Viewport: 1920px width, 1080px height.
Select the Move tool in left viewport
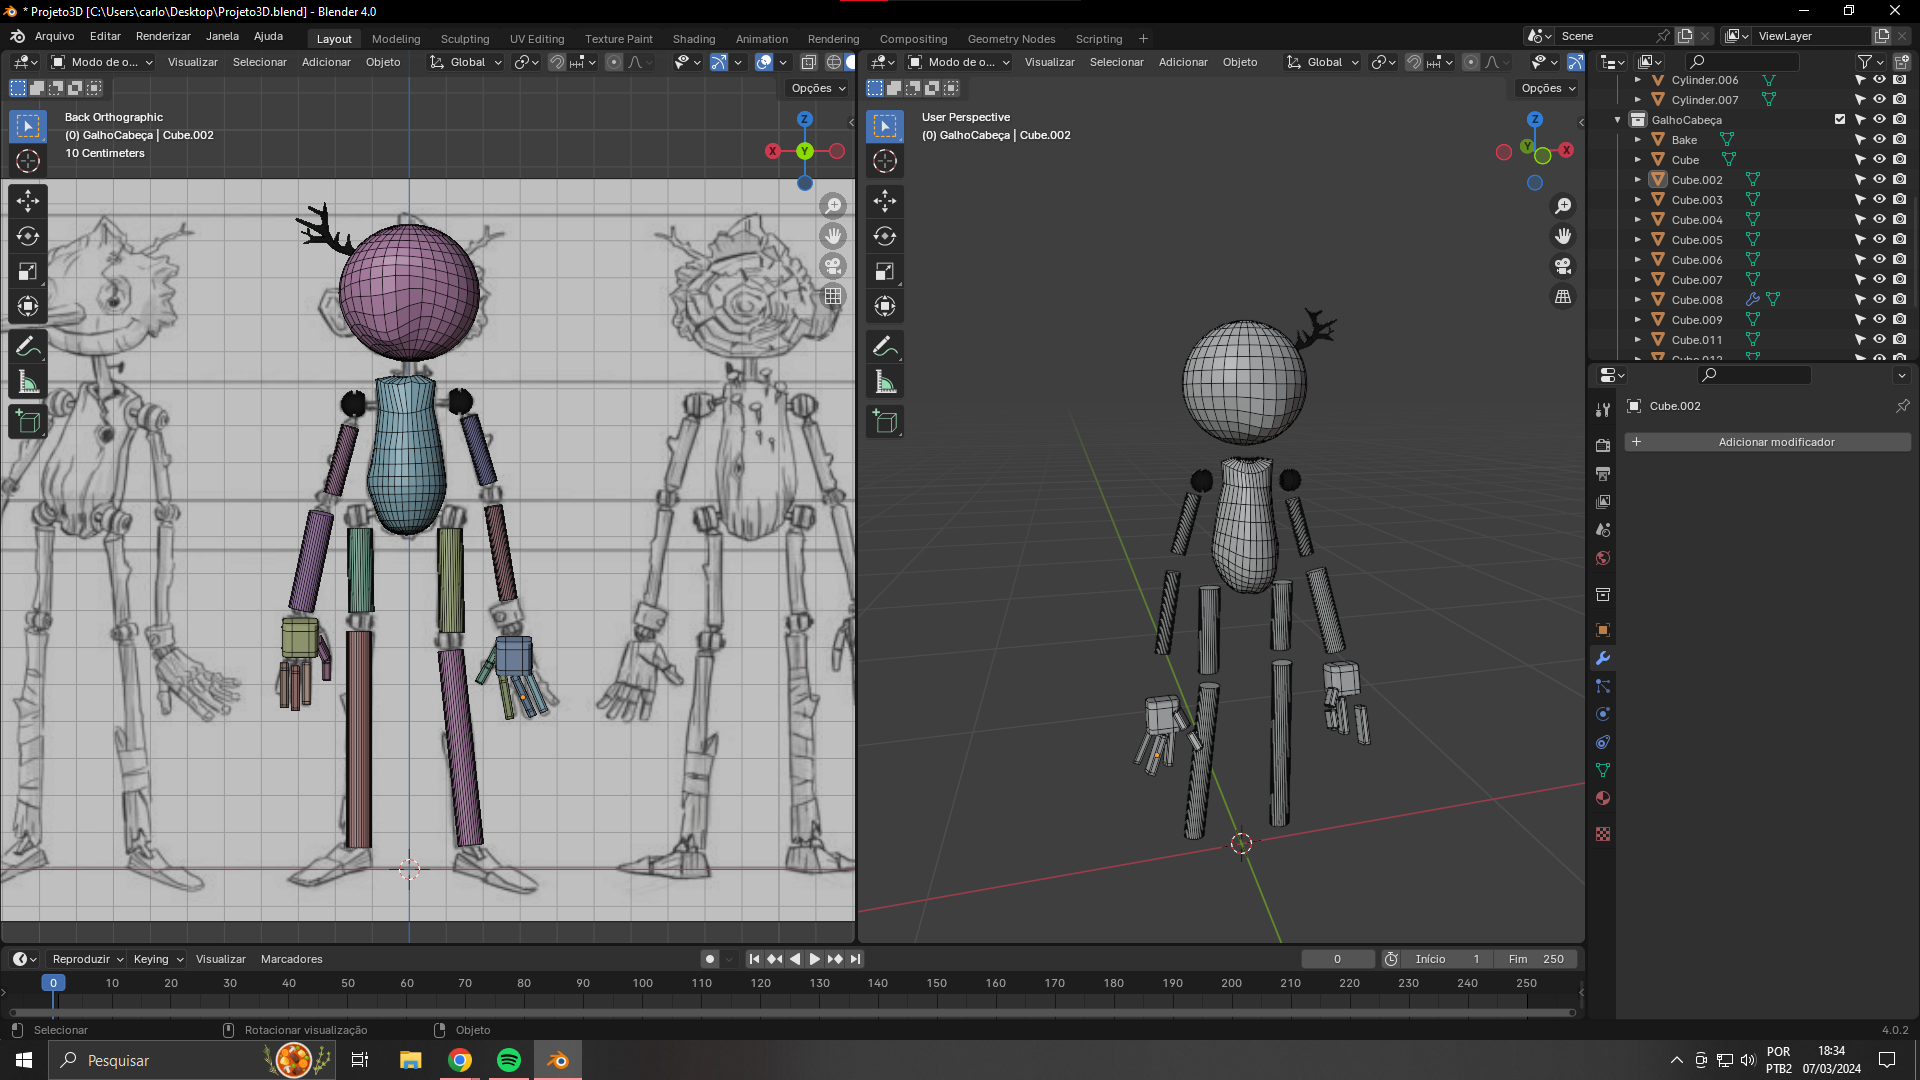click(x=28, y=201)
